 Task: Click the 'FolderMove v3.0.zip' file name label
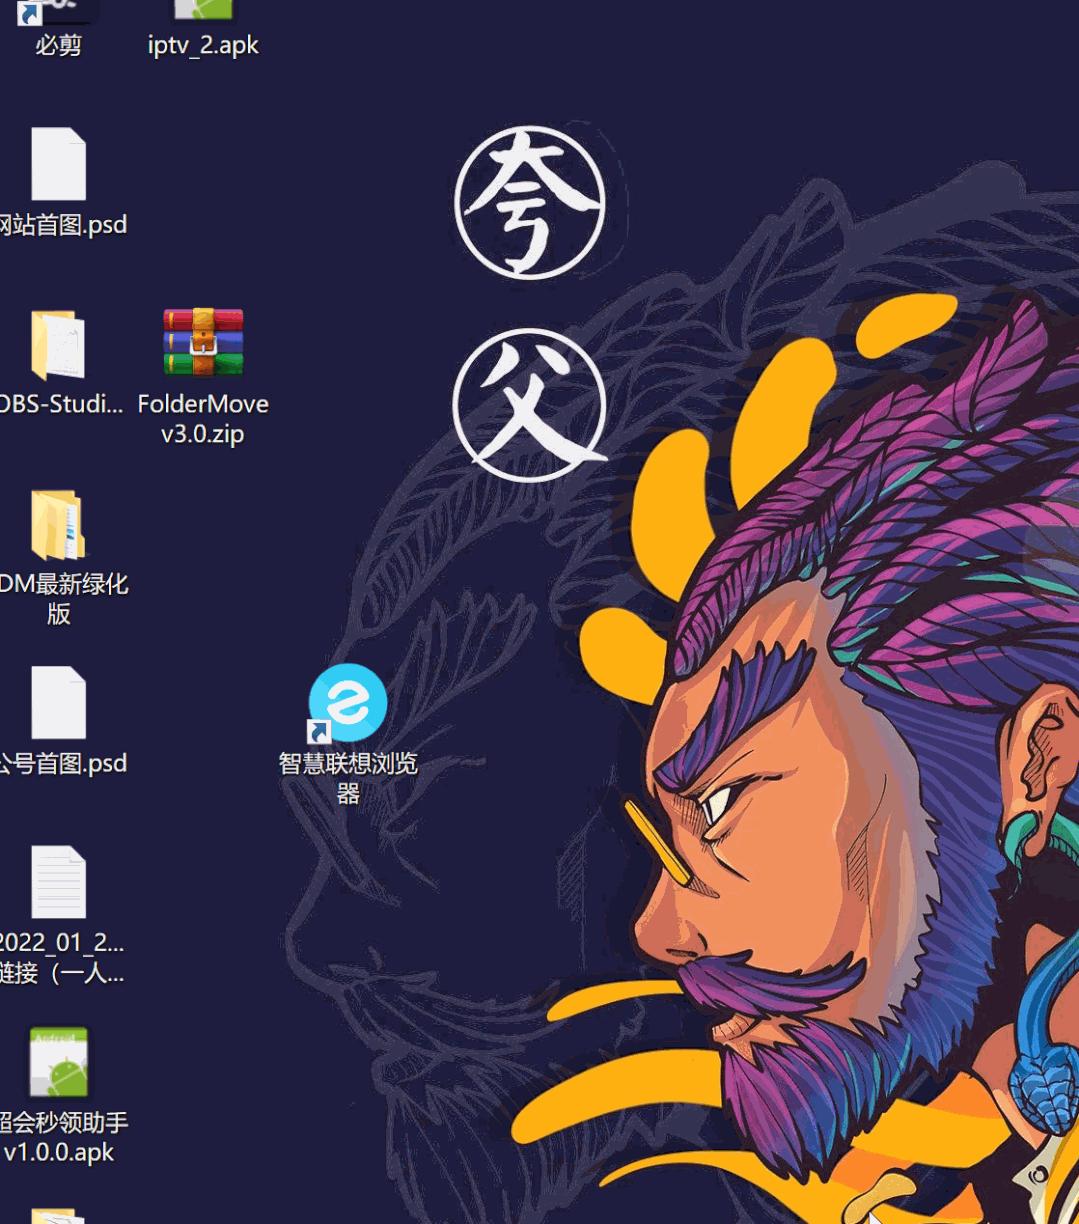[x=203, y=419]
